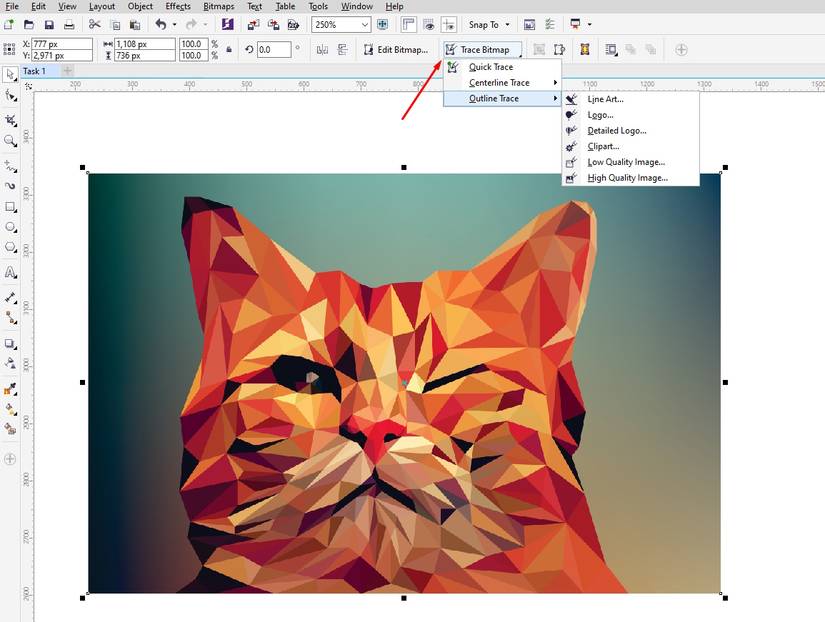Select the Zoom tool
This screenshot has height=622, width=825.
(11, 141)
